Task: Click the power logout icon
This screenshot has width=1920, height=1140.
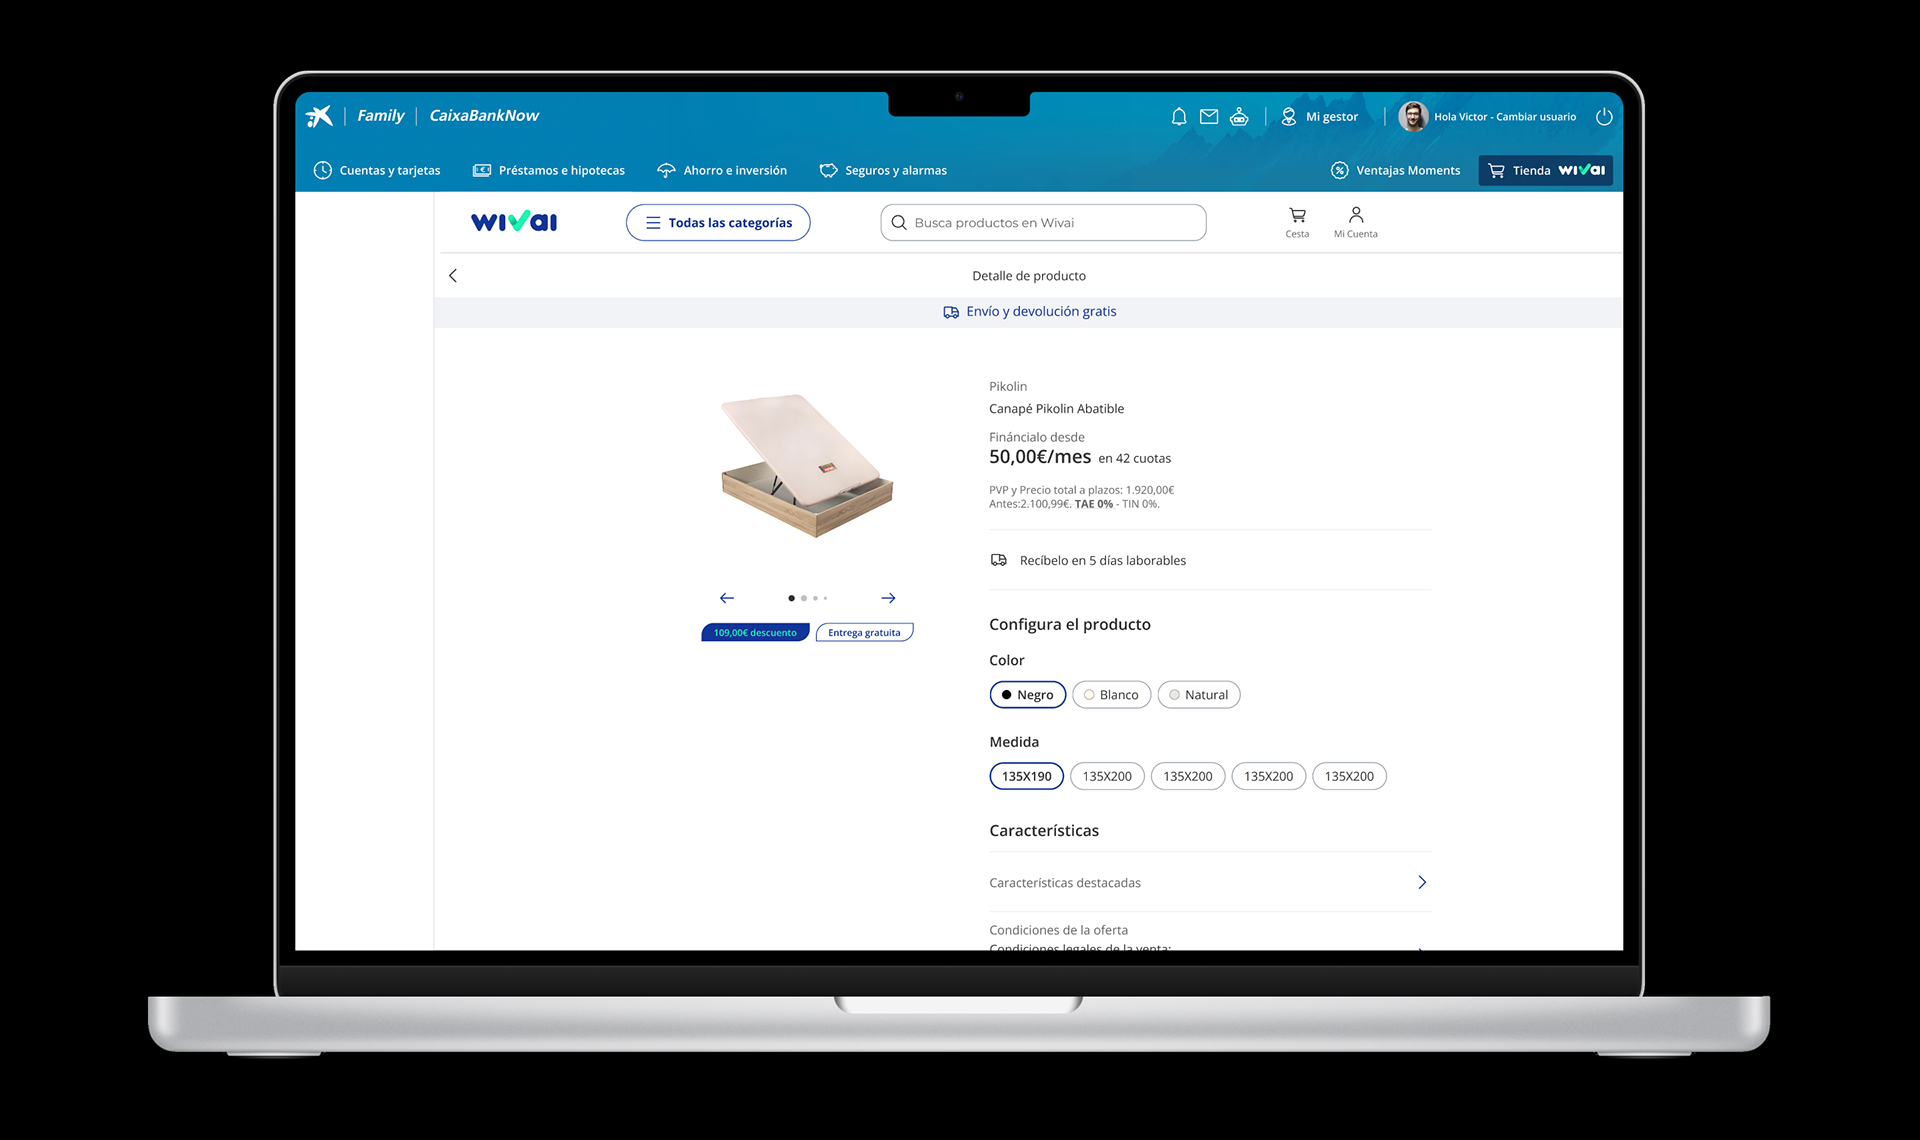Action: click(1604, 117)
